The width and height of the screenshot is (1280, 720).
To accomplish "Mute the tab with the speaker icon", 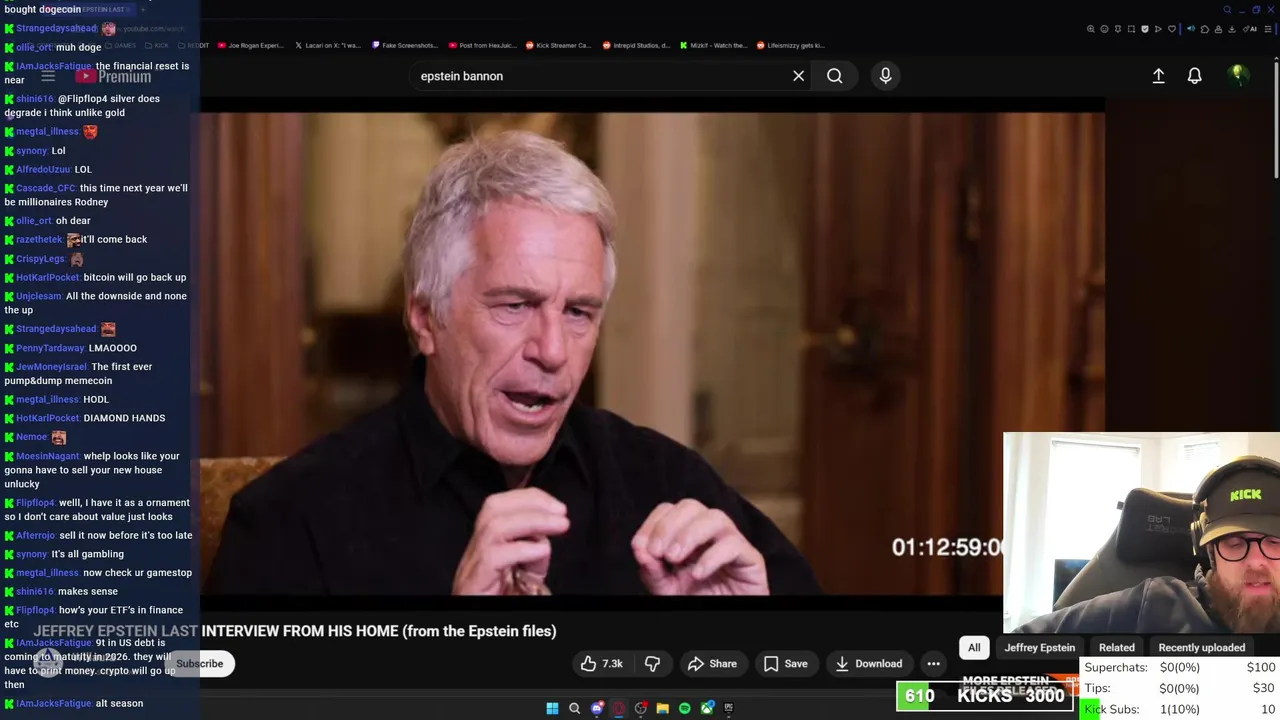I will point(1191,29).
